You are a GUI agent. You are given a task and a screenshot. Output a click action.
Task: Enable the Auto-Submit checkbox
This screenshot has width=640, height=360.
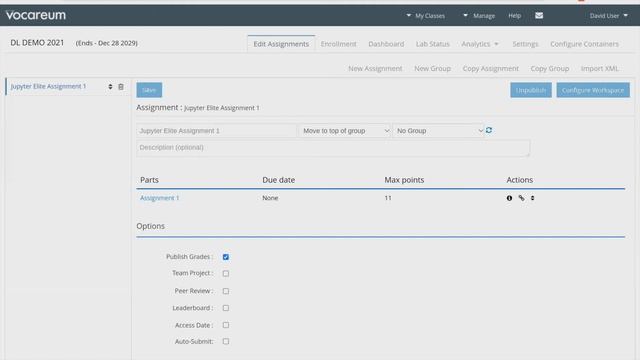226,342
